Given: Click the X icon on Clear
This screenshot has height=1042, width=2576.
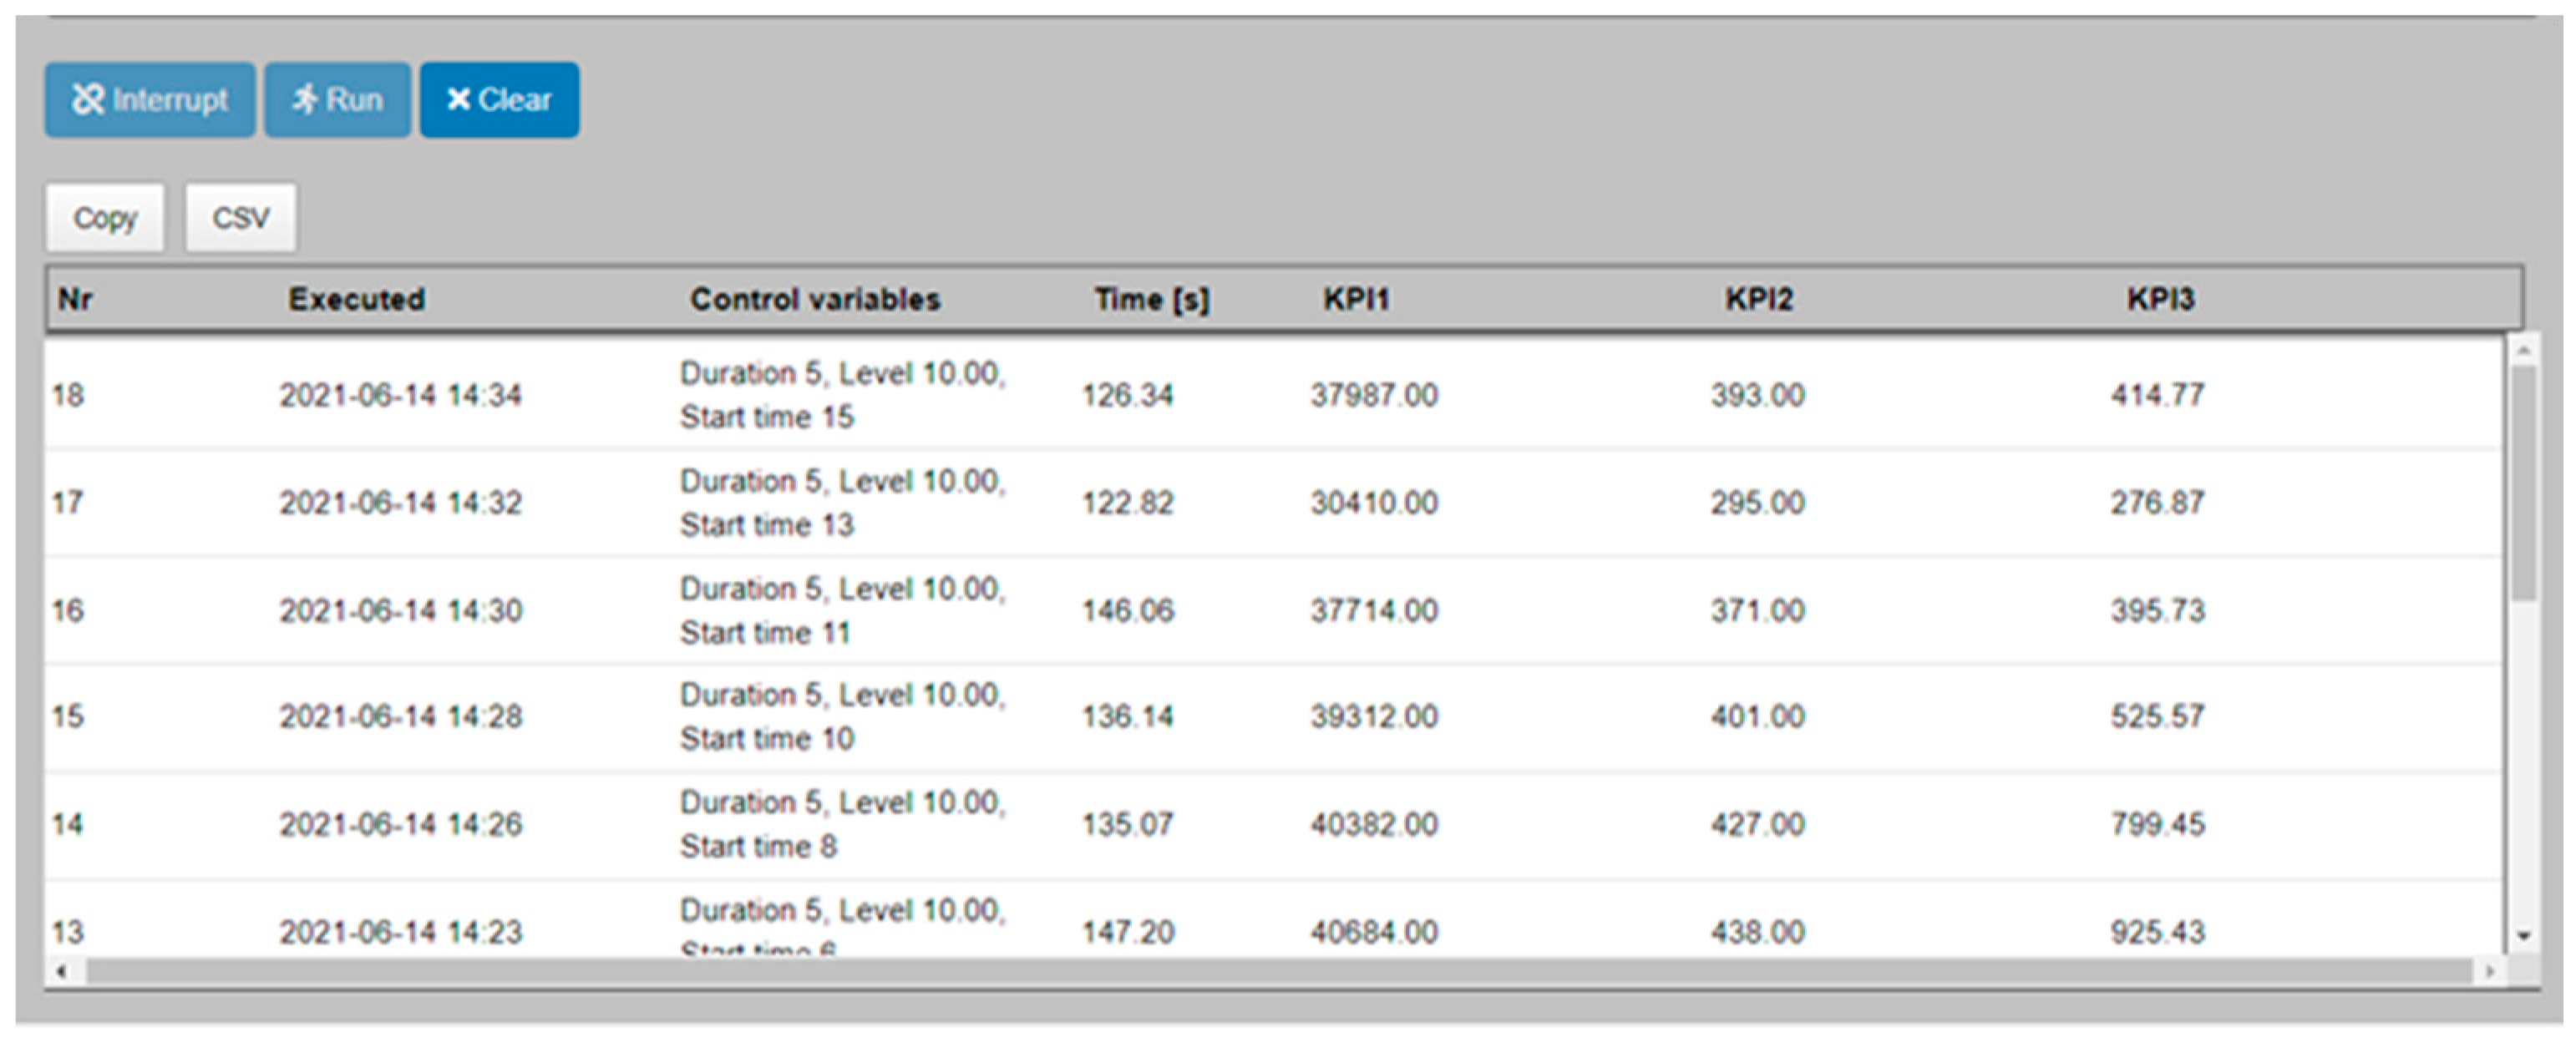Looking at the screenshot, I should coord(458,99).
